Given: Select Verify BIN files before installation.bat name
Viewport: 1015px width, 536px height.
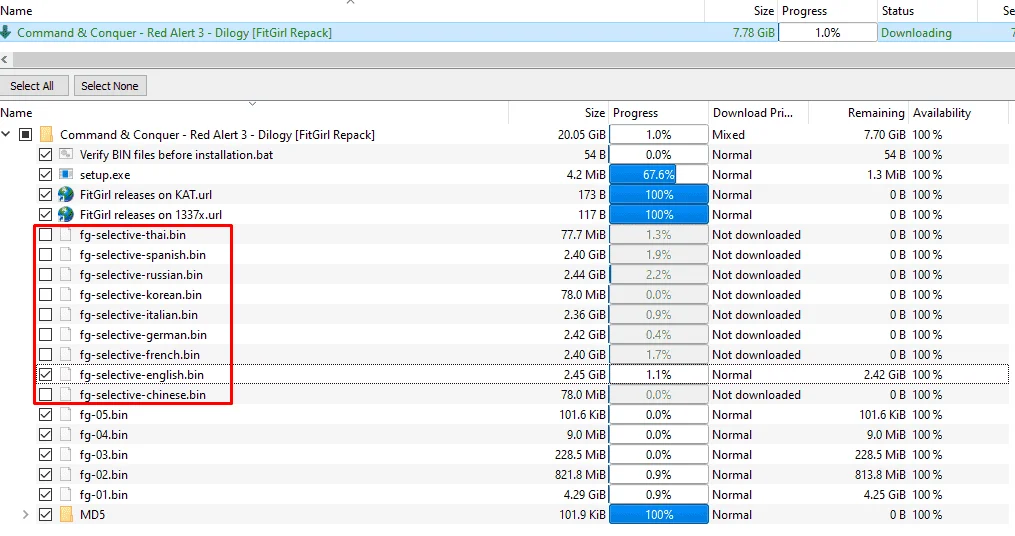Looking at the screenshot, I should point(176,155).
